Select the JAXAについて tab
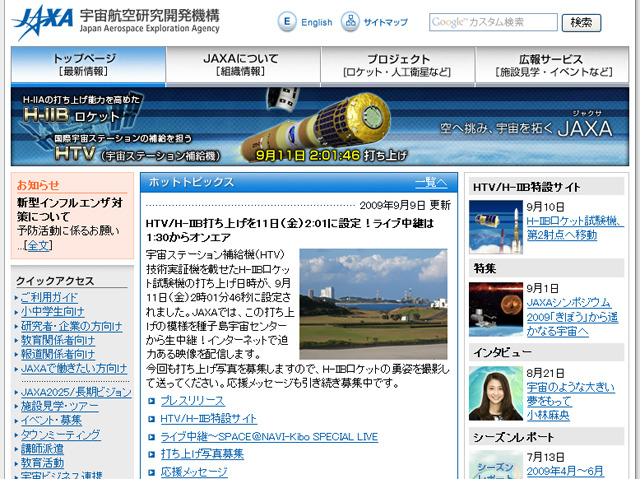Viewport: 640px width, 479px height. pos(243,66)
